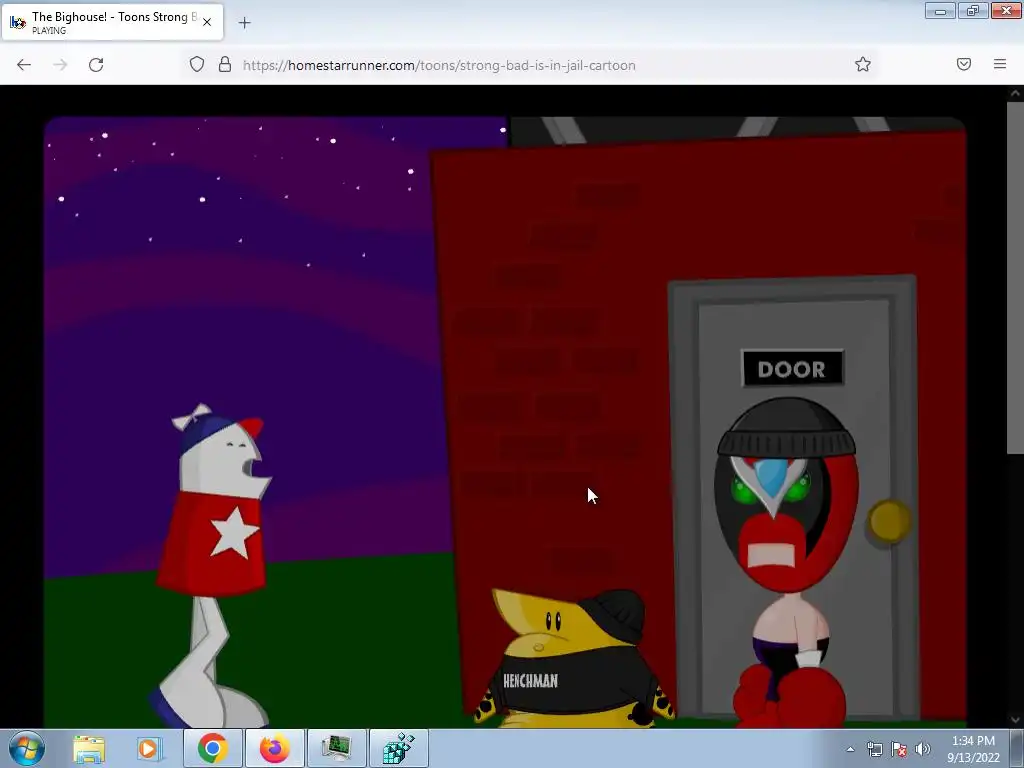Image resolution: width=1024 pixels, height=768 pixels.
Task: Select The Bighouse! Toons tab
Action: coord(112,22)
